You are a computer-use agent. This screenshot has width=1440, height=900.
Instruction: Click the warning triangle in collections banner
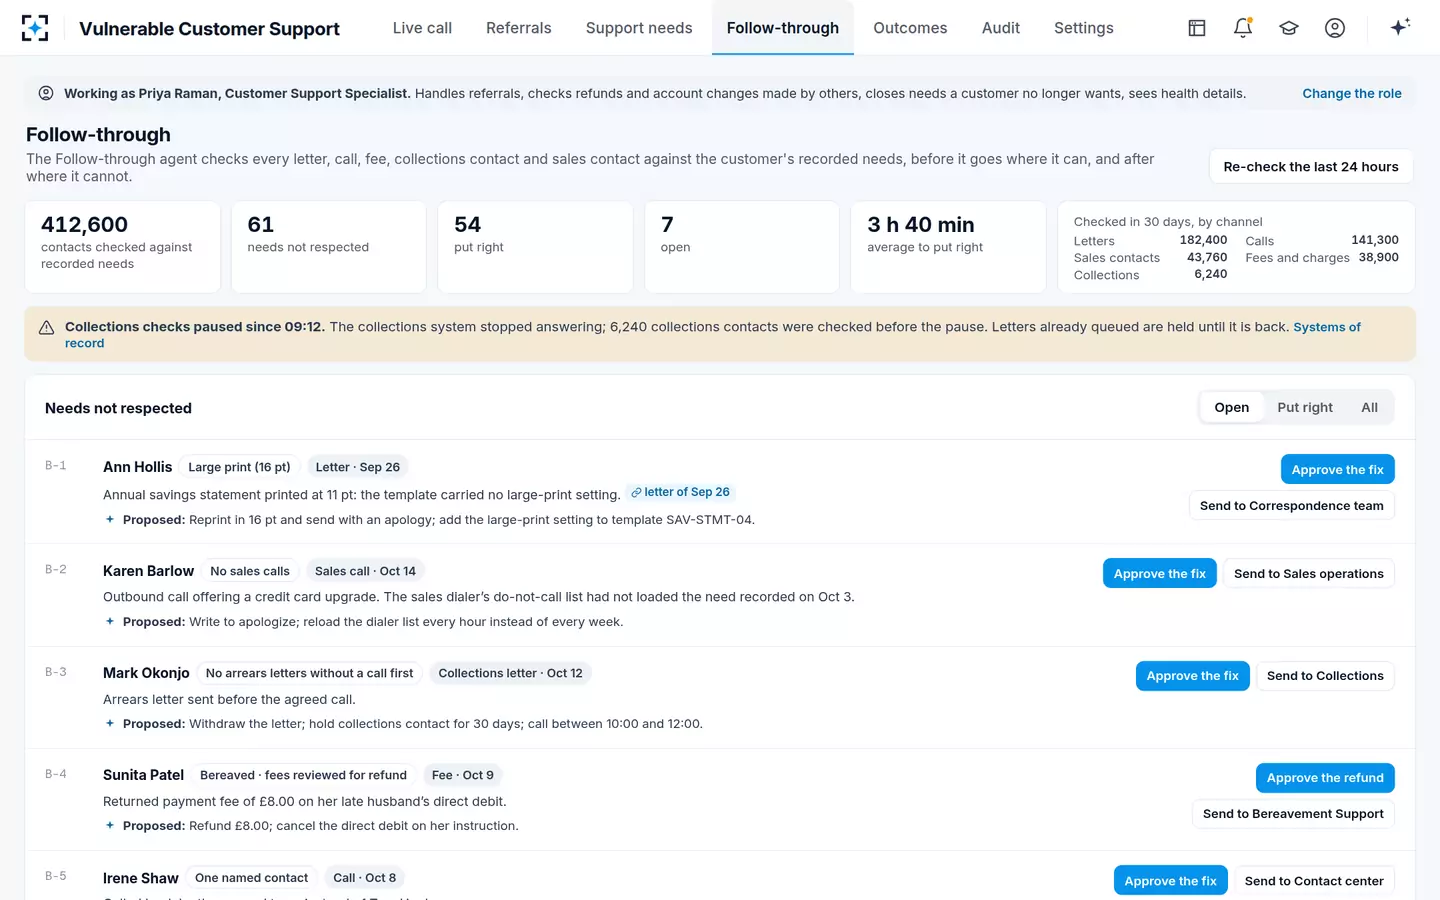pos(46,327)
